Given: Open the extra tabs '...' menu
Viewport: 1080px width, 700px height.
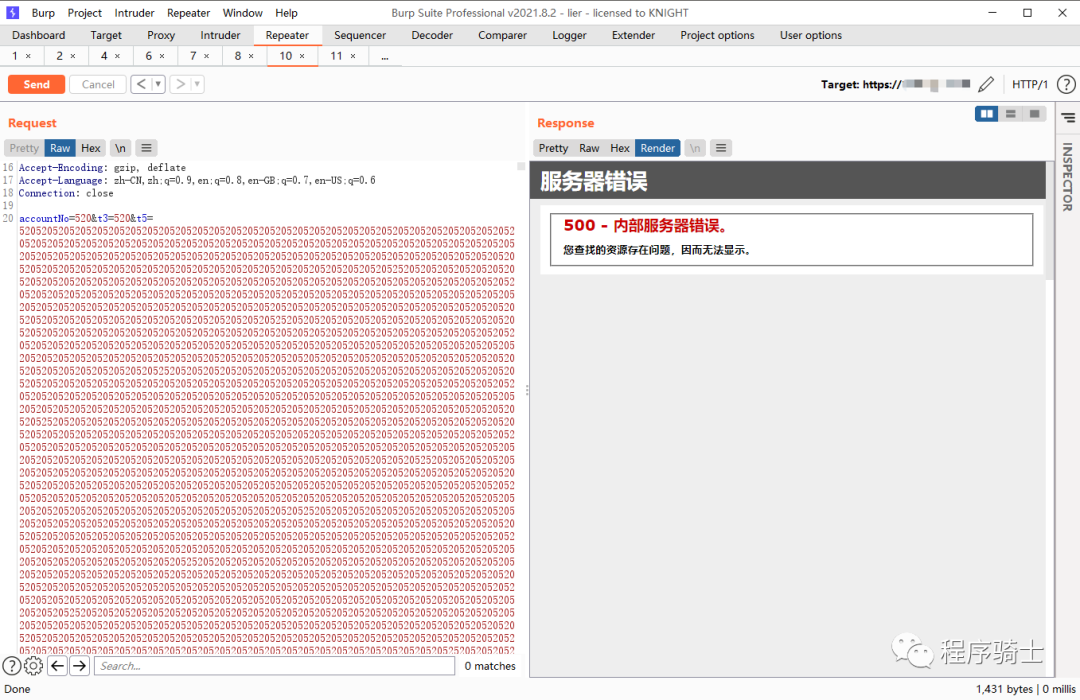Looking at the screenshot, I should tap(385, 57).
